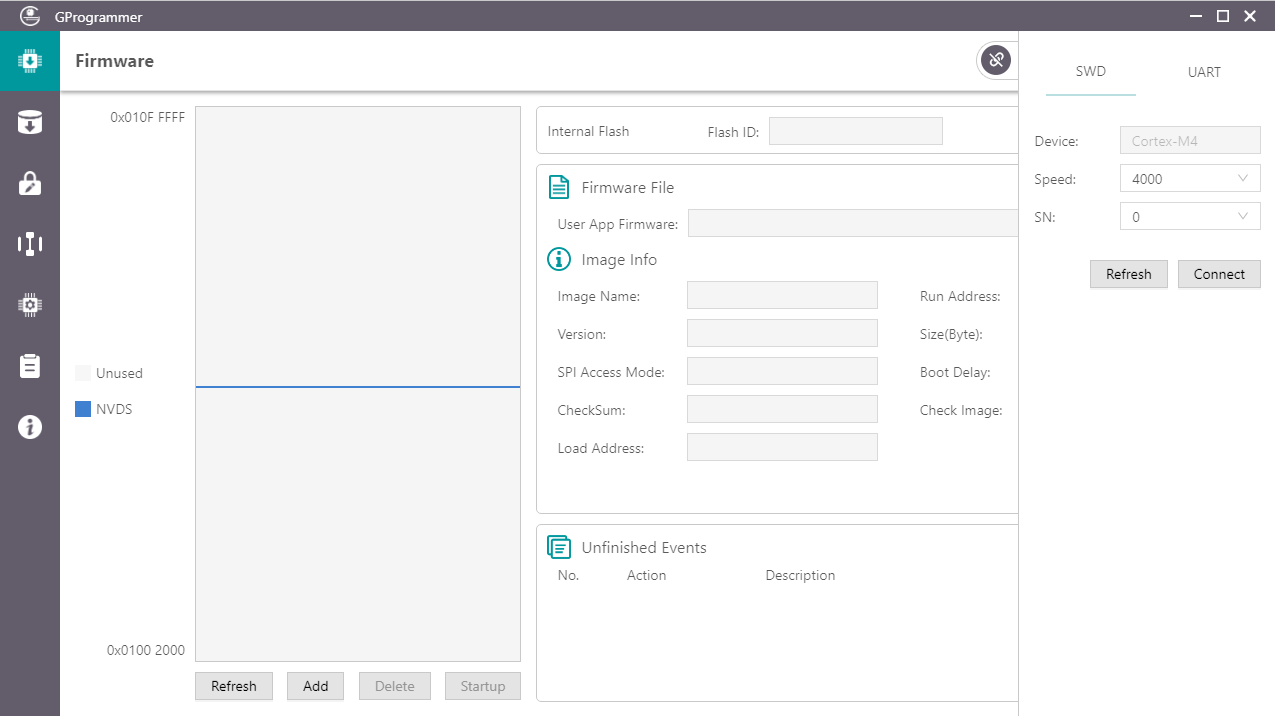The width and height of the screenshot is (1275, 716).
Task: Switch to the SWD tab
Action: [x=1090, y=72]
